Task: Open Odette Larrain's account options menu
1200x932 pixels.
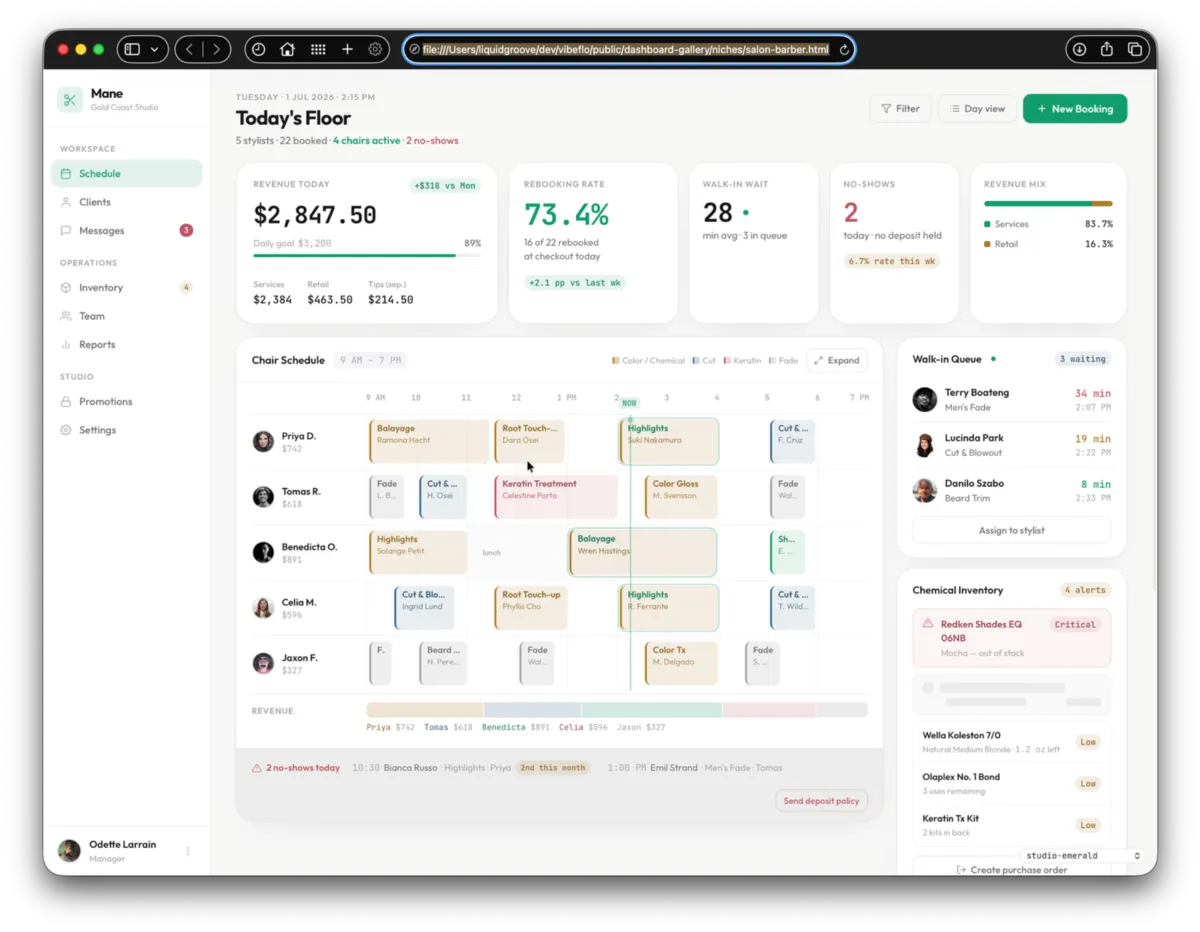Action: pos(188,851)
